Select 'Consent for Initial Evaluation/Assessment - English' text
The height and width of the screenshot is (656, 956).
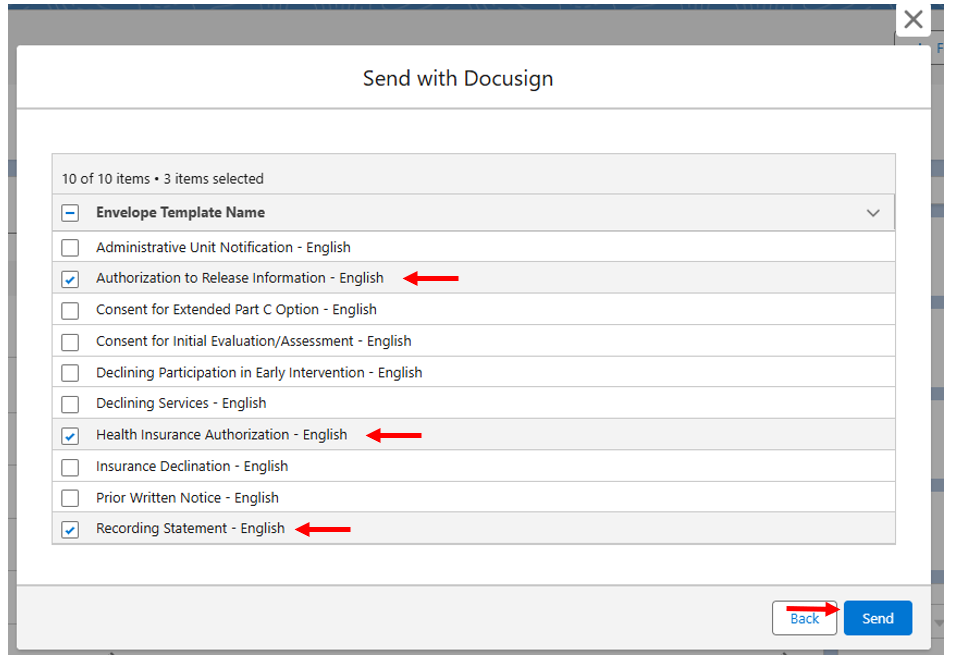coord(254,341)
